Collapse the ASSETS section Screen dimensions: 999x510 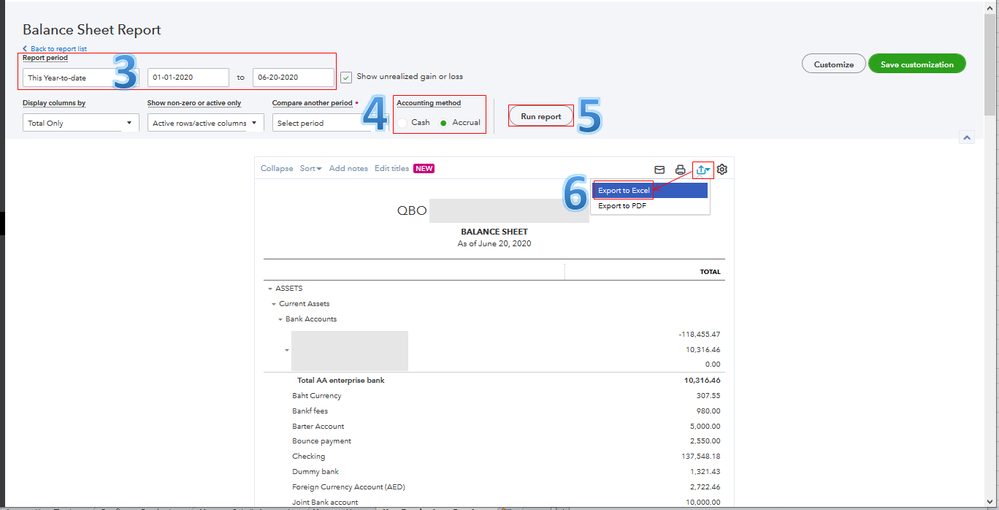tap(270, 289)
